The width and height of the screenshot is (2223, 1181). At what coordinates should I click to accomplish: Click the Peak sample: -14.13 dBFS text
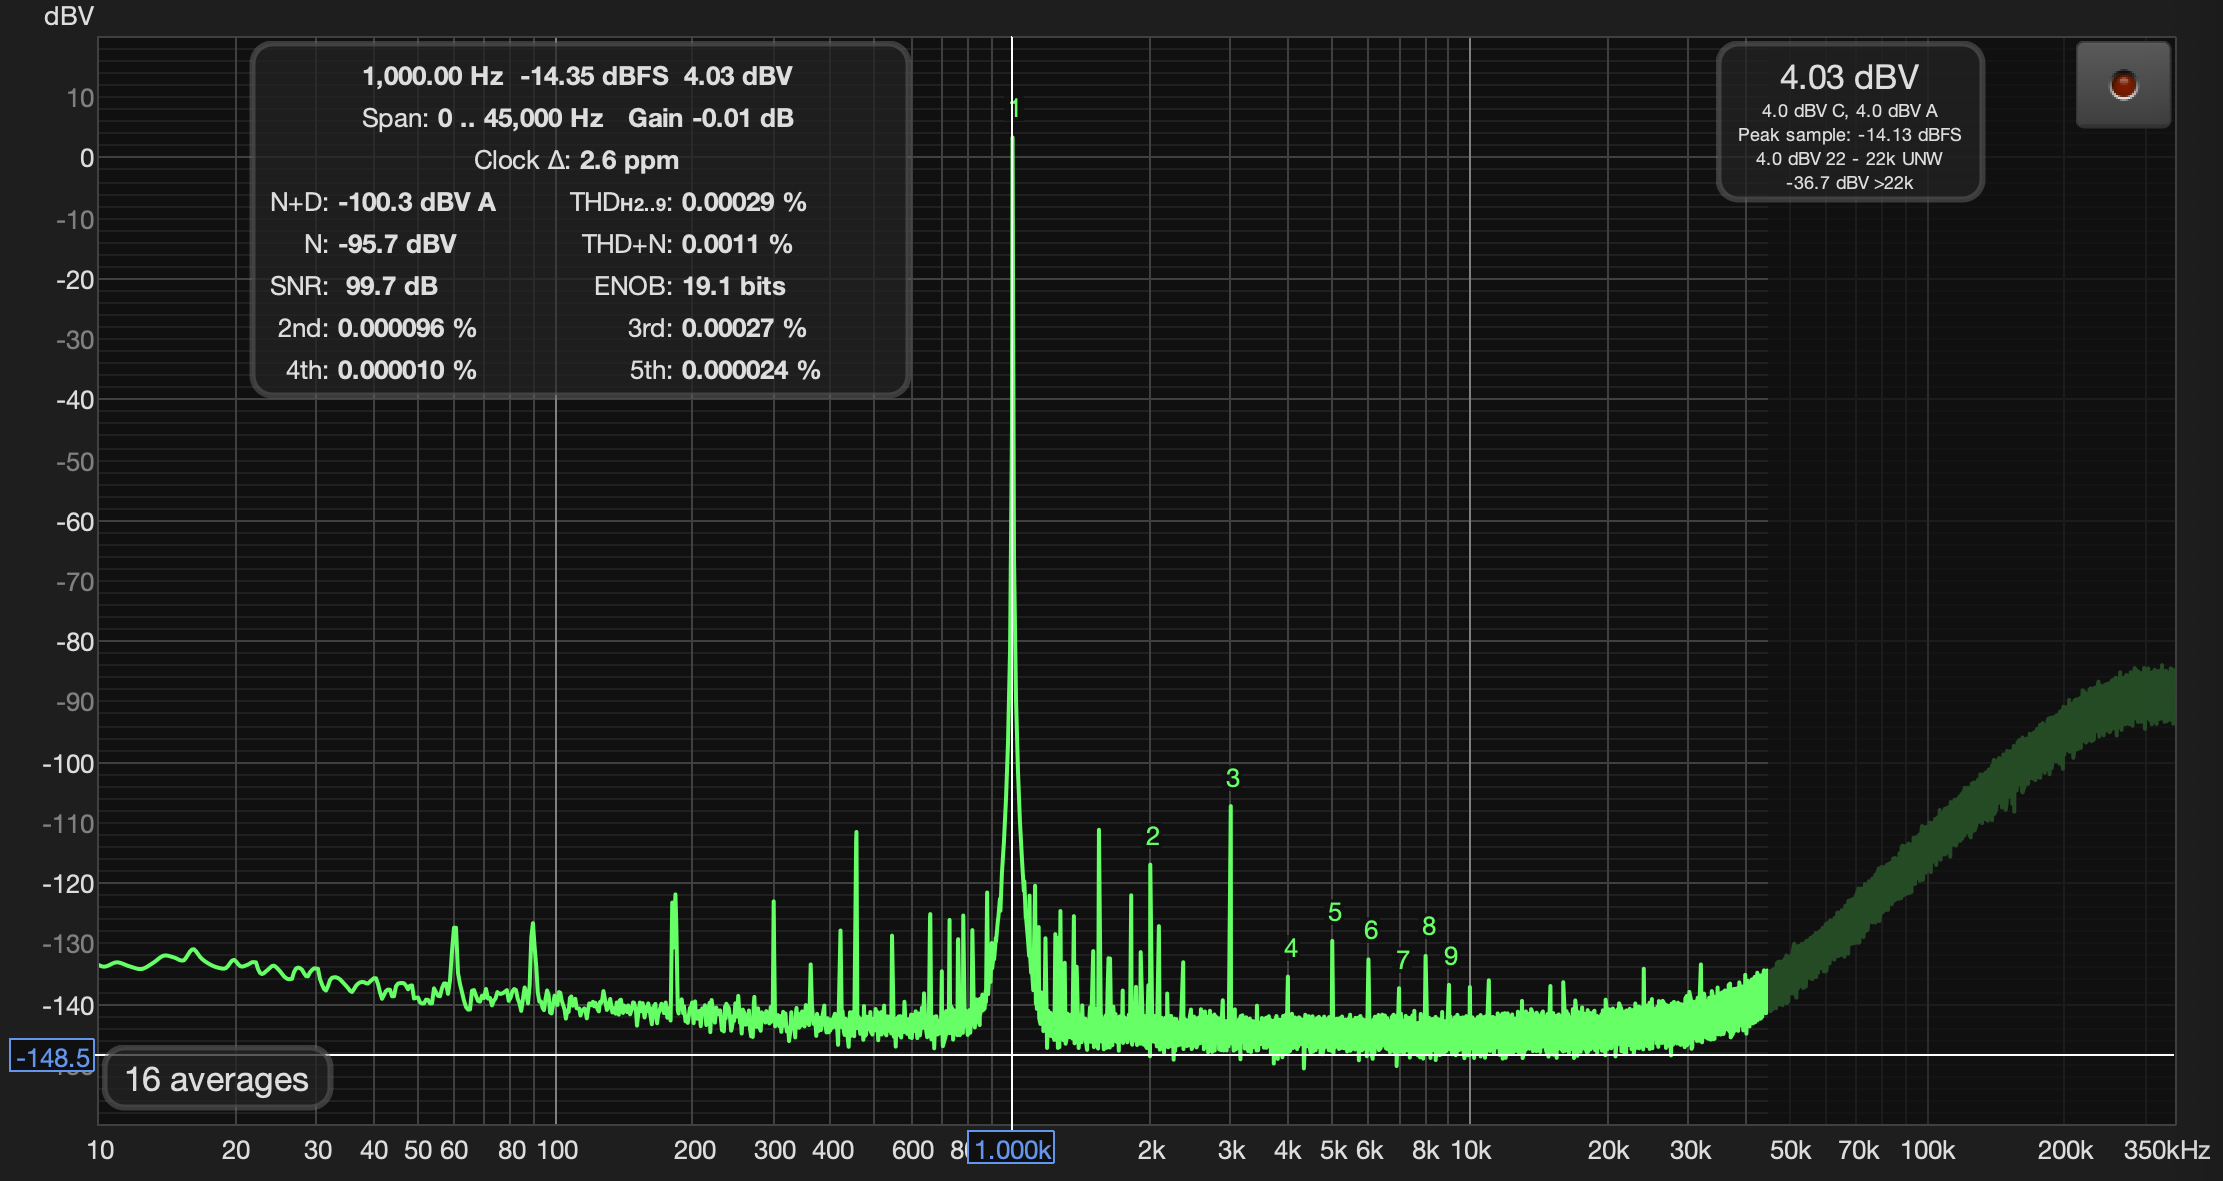[x=1849, y=135]
